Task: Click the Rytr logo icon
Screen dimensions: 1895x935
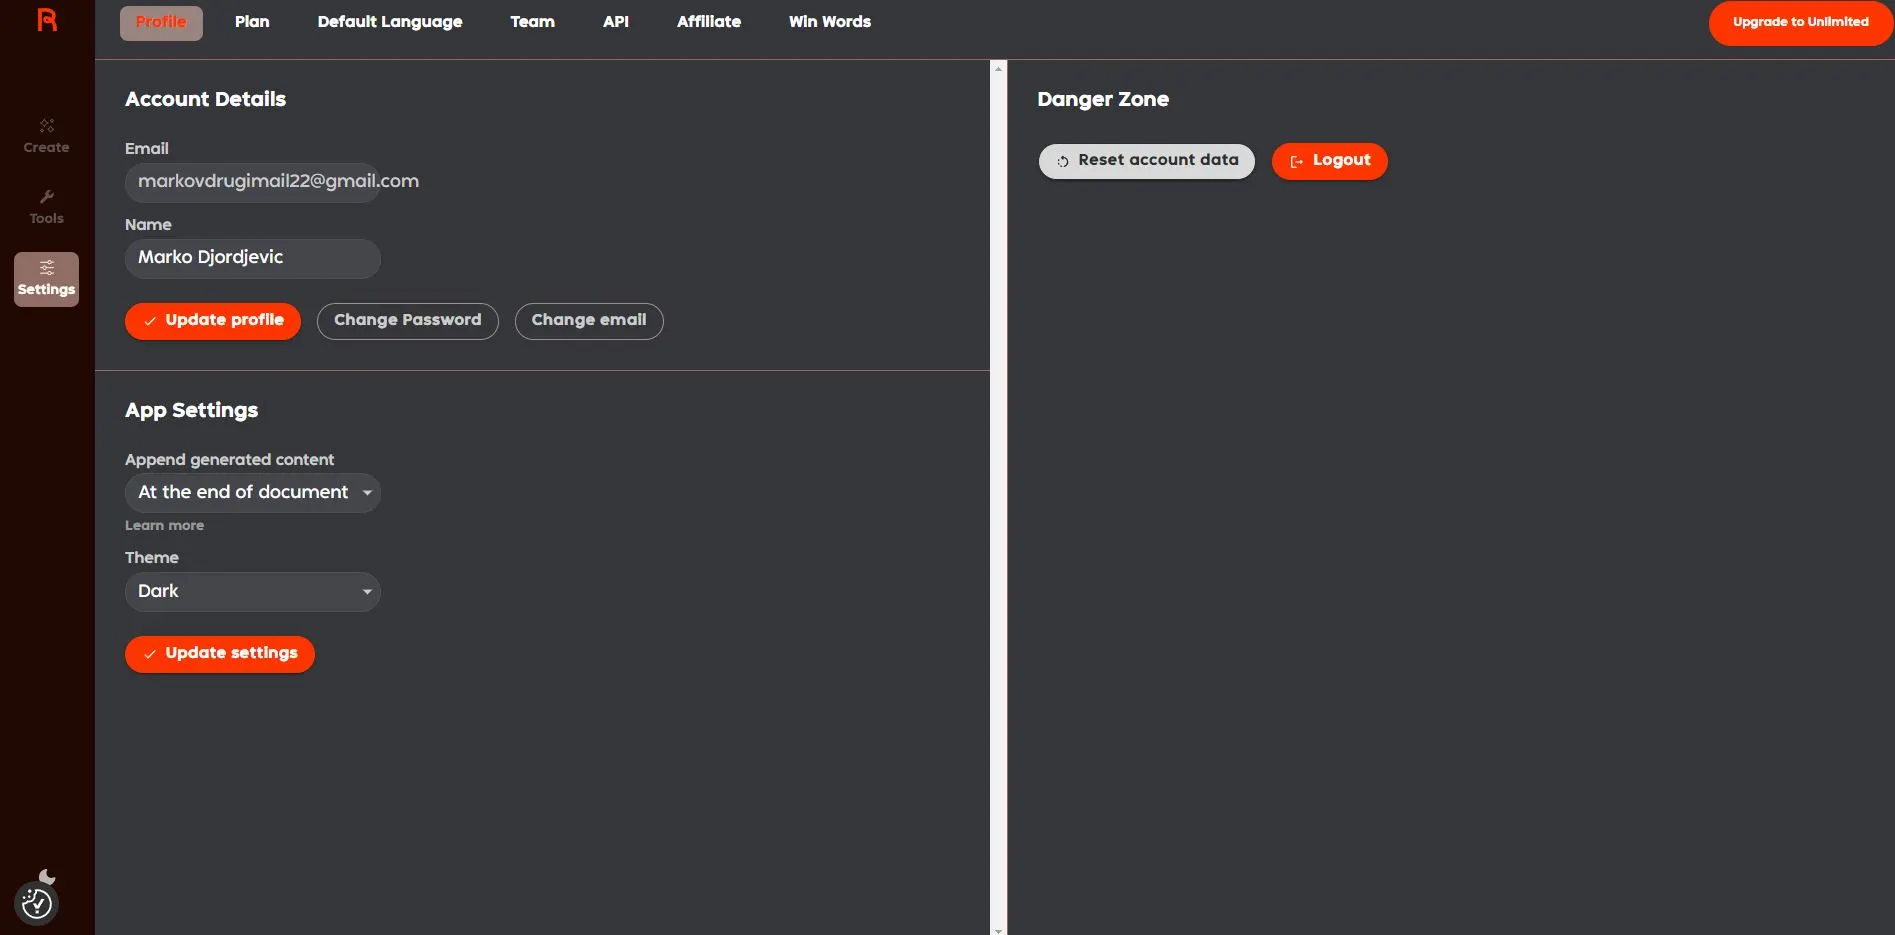Action: coord(47,20)
